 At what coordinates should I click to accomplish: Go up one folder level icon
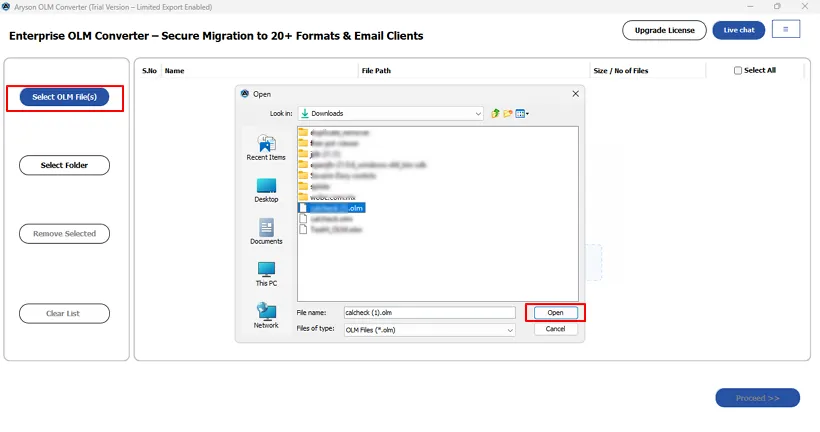pos(495,113)
